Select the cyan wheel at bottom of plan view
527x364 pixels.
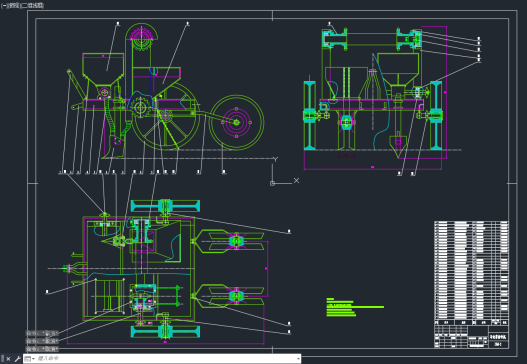coord(165,332)
